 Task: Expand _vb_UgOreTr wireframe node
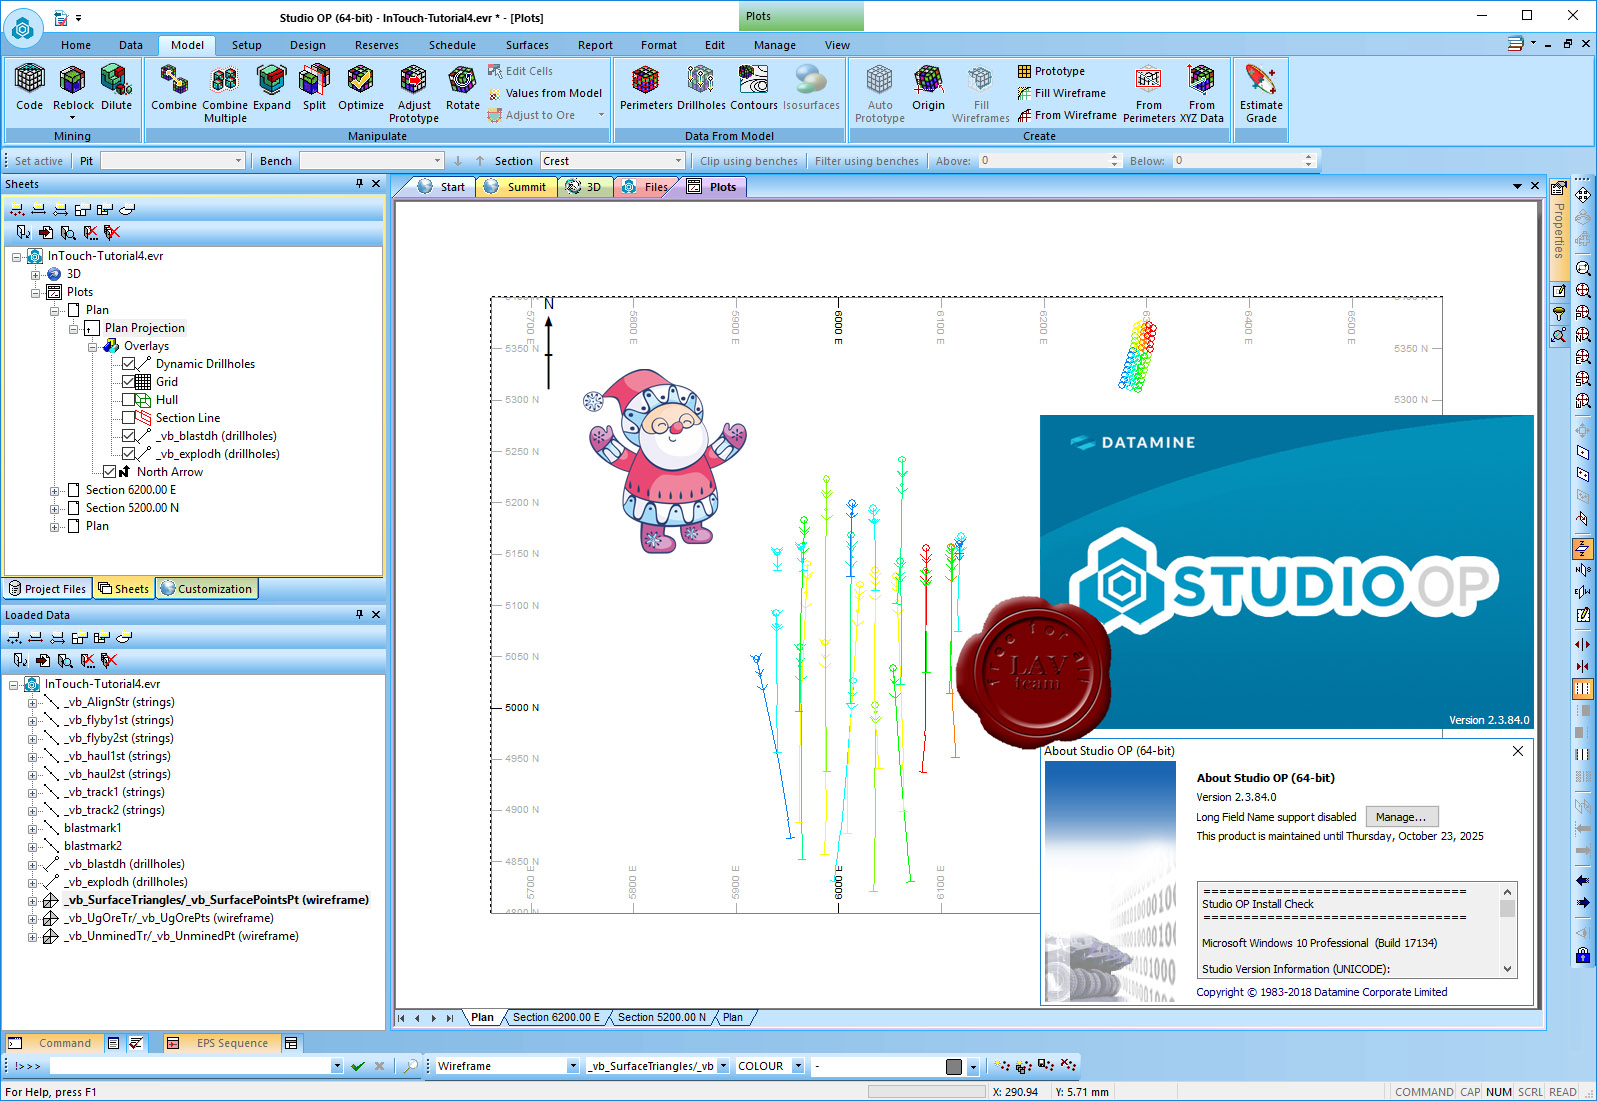(x=32, y=918)
